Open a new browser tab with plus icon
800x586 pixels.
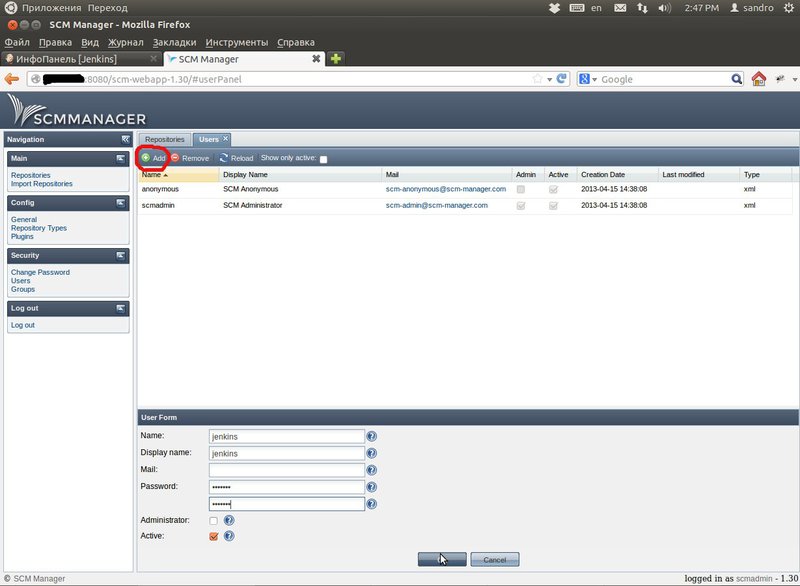pos(336,59)
